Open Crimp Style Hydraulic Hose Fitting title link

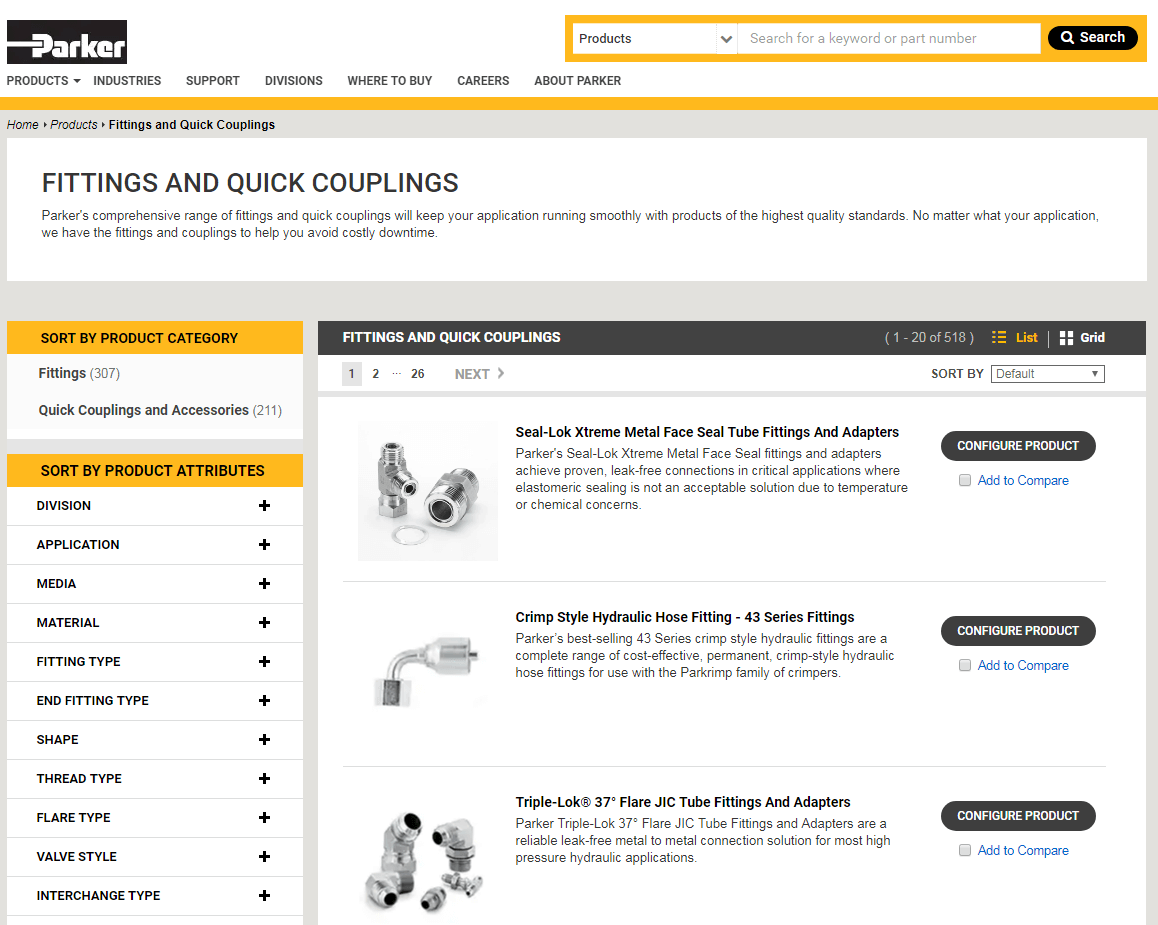pos(685,617)
